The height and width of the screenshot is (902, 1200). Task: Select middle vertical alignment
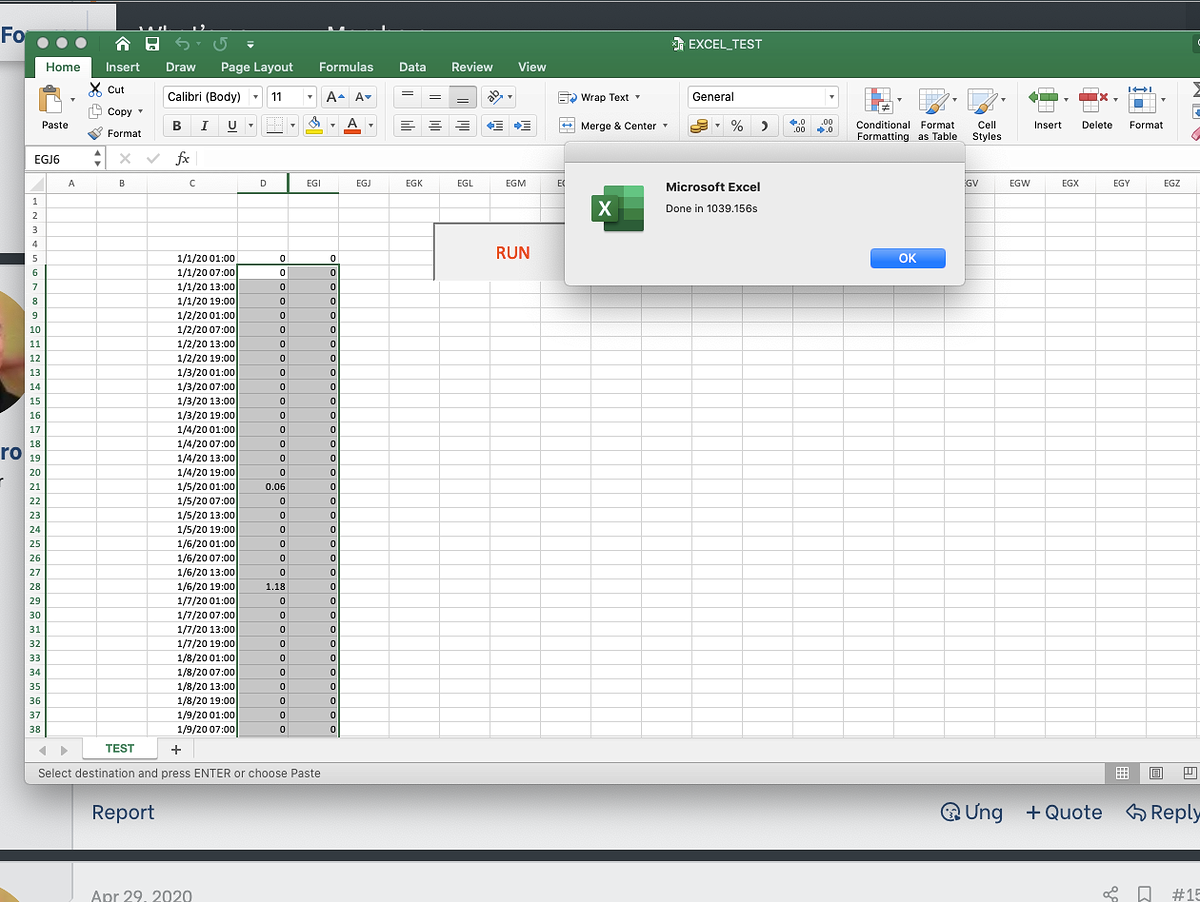(435, 97)
